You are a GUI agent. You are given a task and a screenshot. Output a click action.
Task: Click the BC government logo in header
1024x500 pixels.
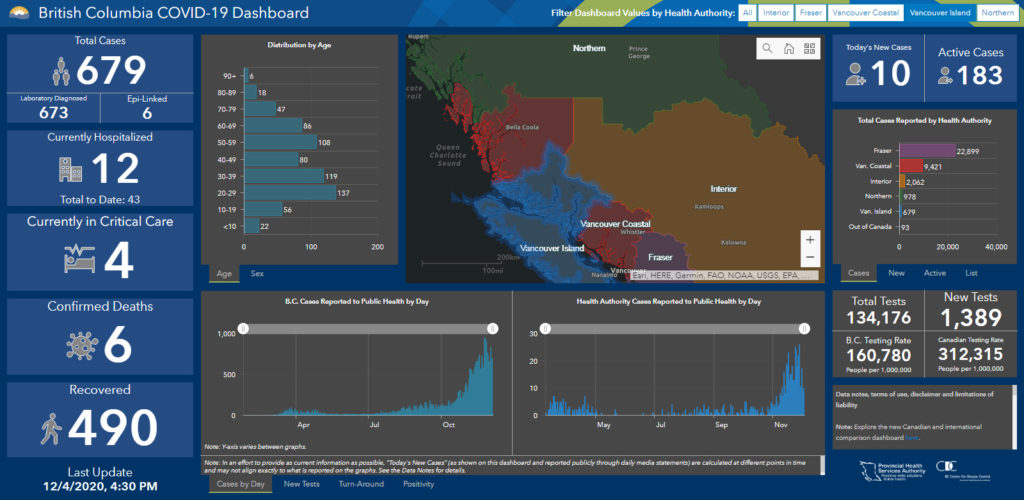[x=17, y=14]
